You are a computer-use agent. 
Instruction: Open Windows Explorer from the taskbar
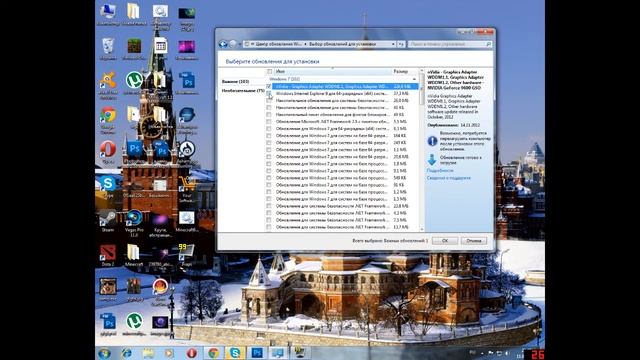pos(148,353)
